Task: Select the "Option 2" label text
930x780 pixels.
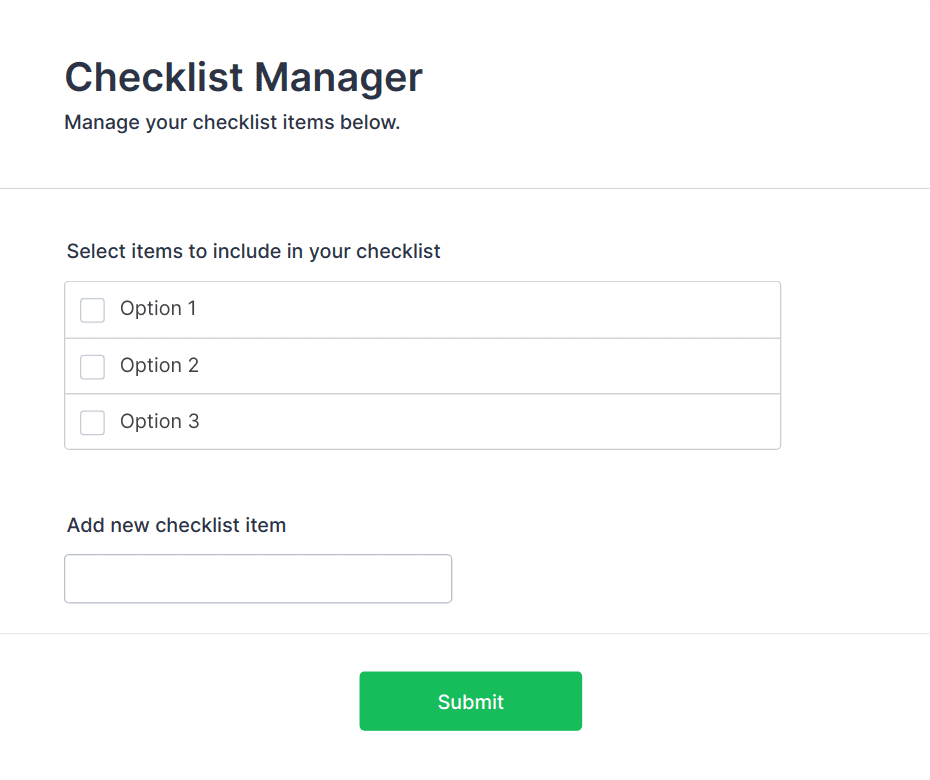Action: click(159, 366)
